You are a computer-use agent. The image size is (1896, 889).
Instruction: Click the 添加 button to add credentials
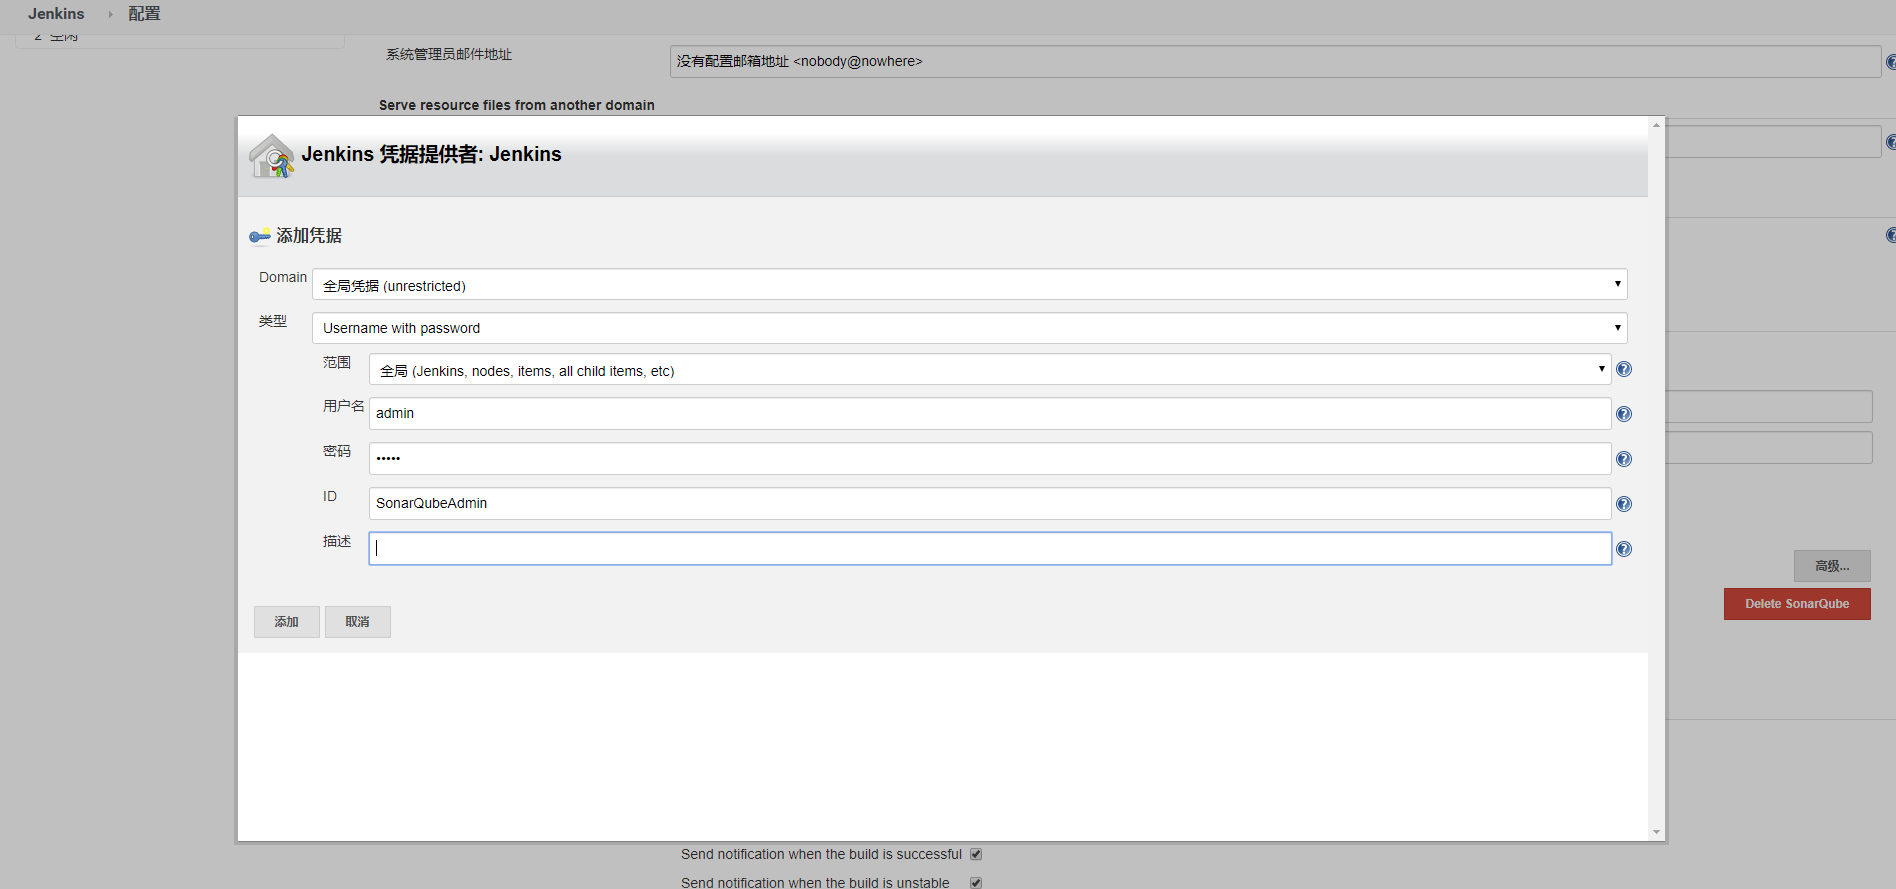click(x=287, y=622)
